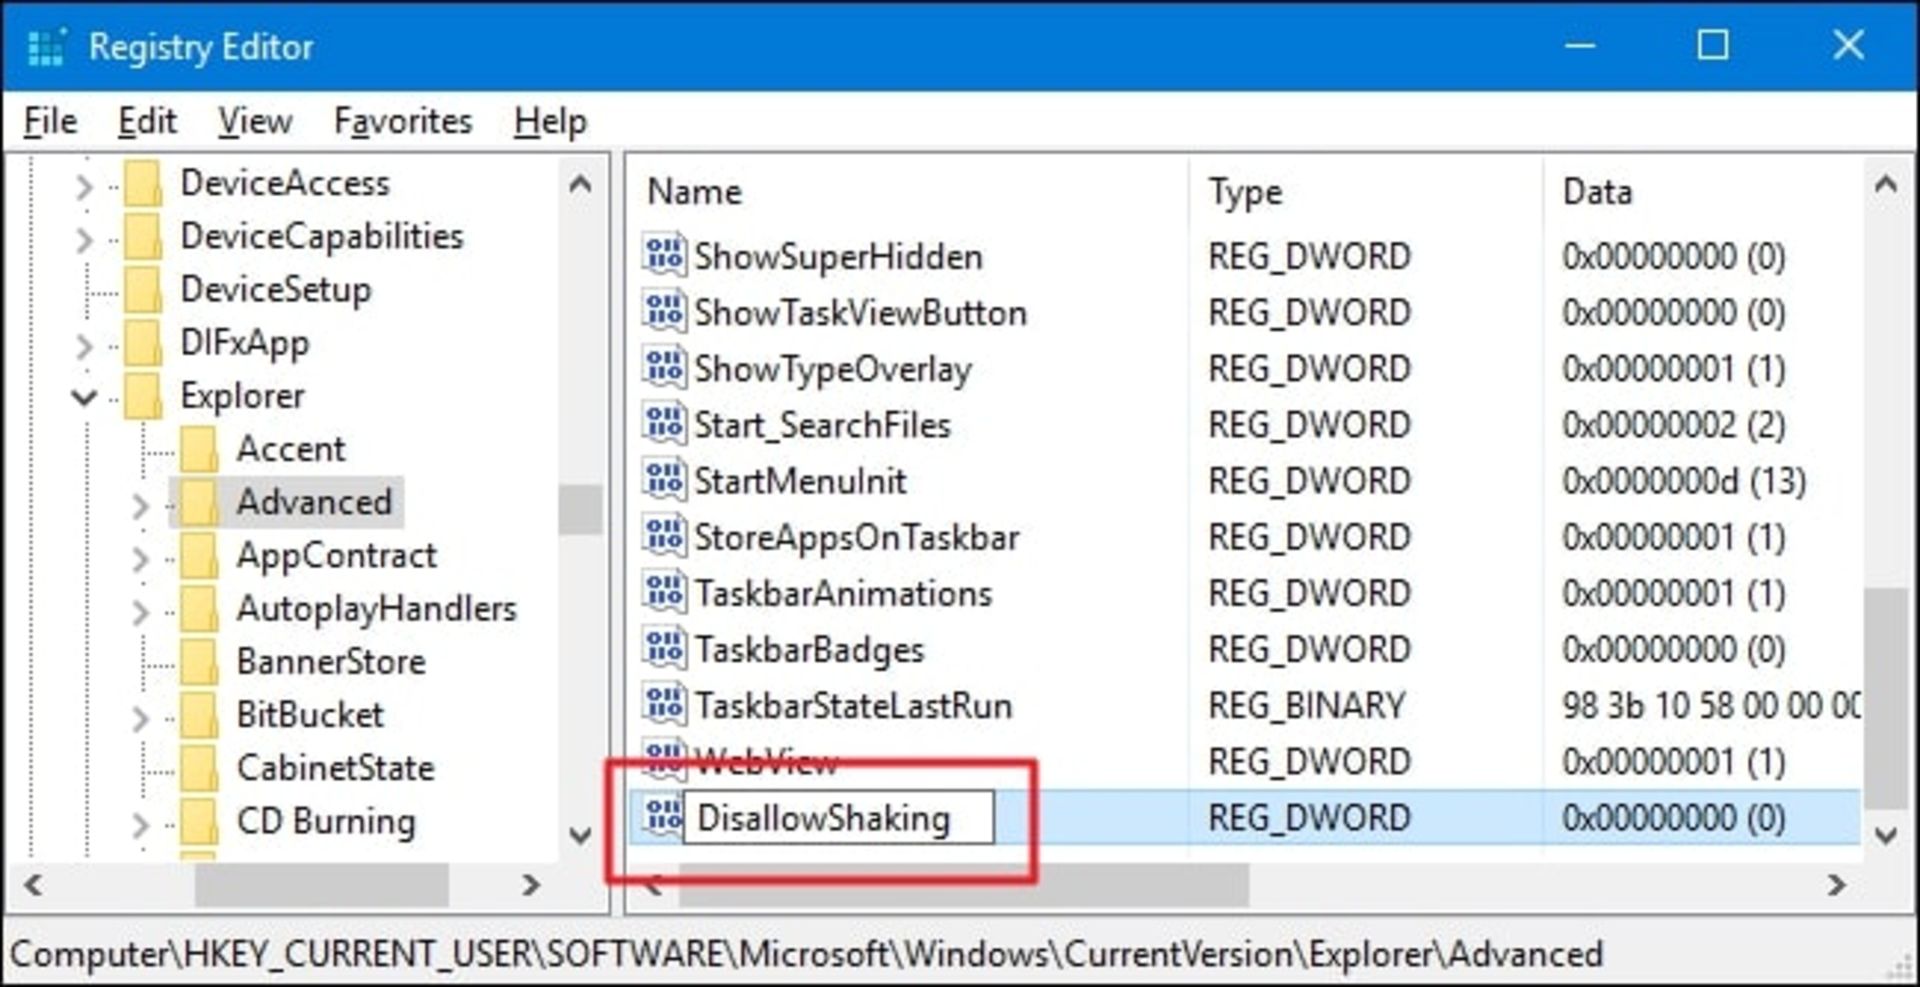1920x987 pixels.
Task: Click the DisallowShaking name edit field
Action: [839, 817]
